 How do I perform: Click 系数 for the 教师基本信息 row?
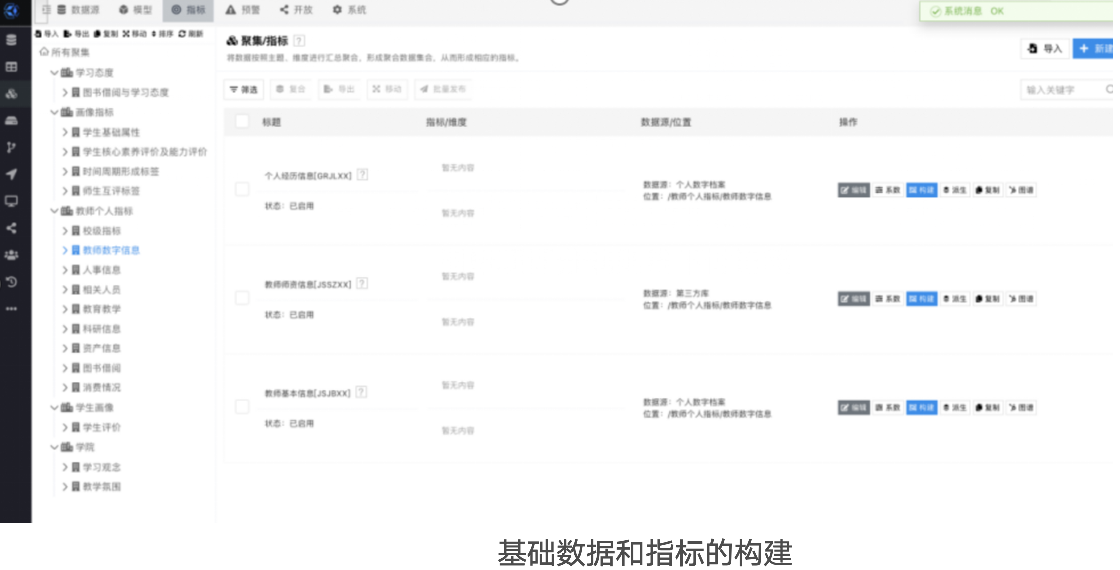[888, 407]
